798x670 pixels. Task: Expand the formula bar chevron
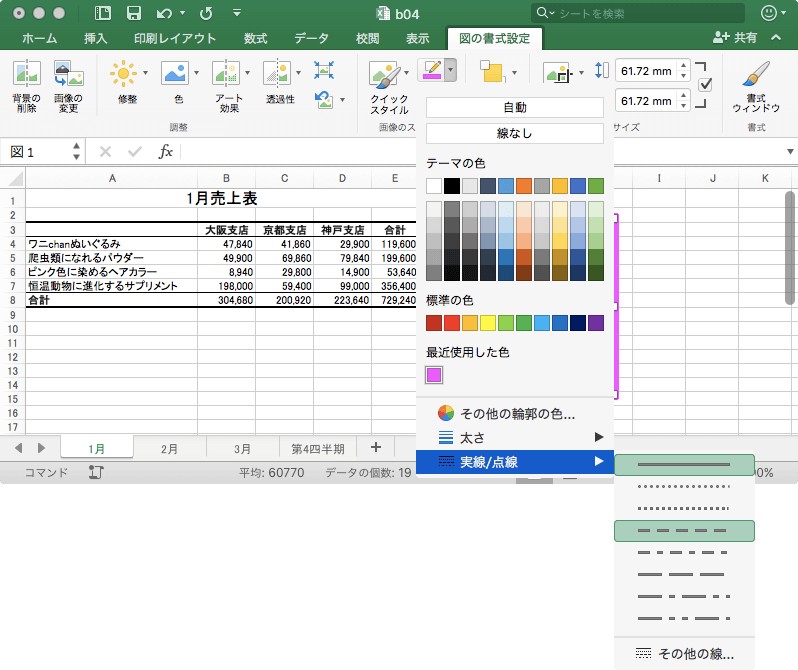pyautogui.click(x=790, y=151)
